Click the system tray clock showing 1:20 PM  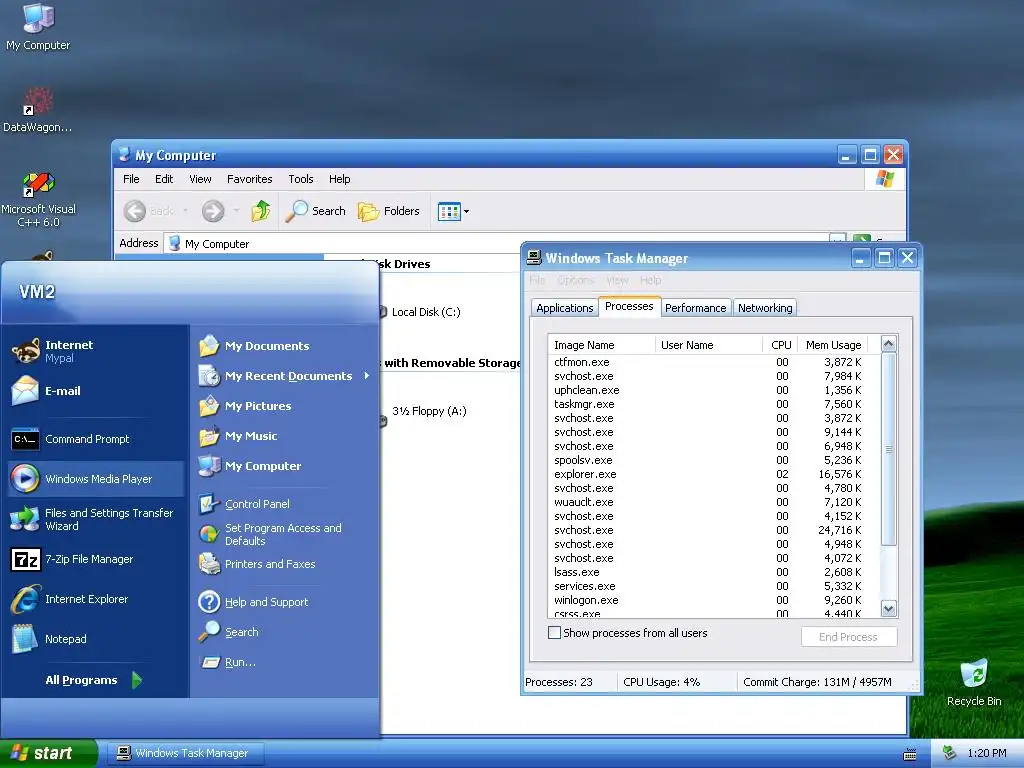[987, 753]
